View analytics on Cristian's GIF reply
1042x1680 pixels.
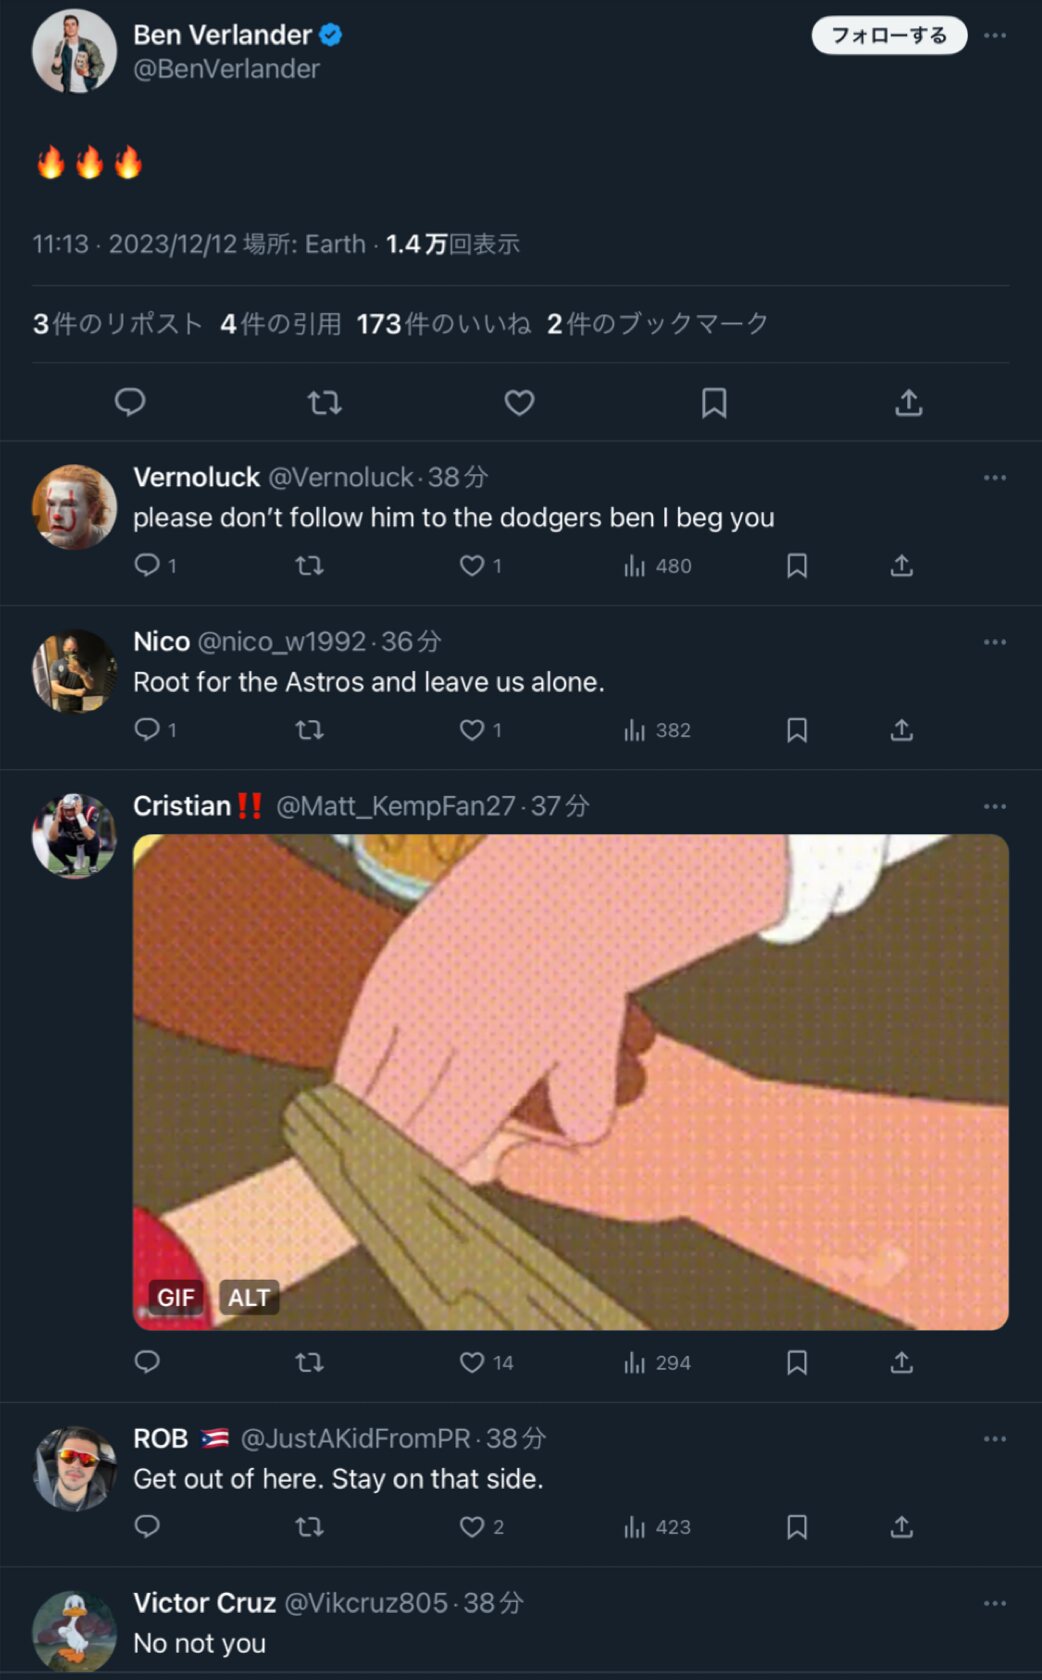(x=657, y=1362)
